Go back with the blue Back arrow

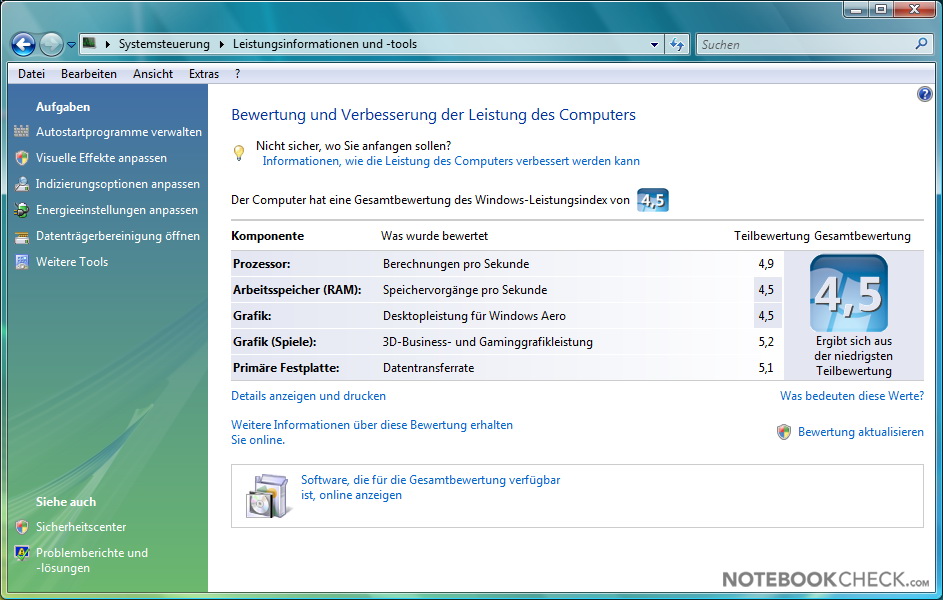click(x=23, y=44)
